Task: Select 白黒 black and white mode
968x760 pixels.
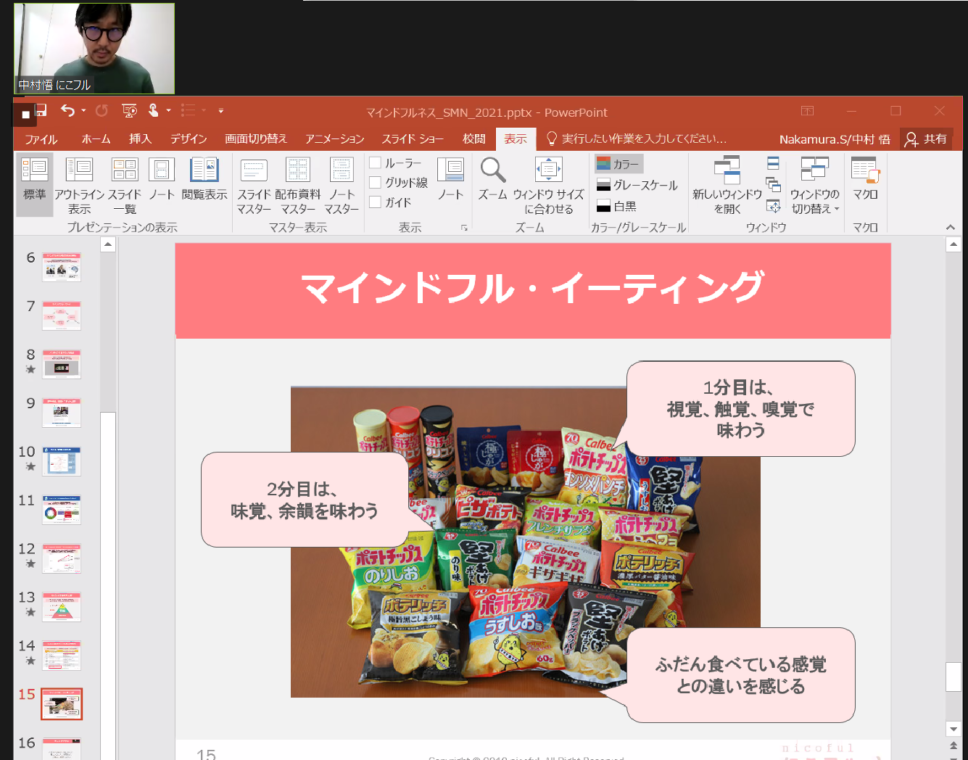Action: click(617, 206)
